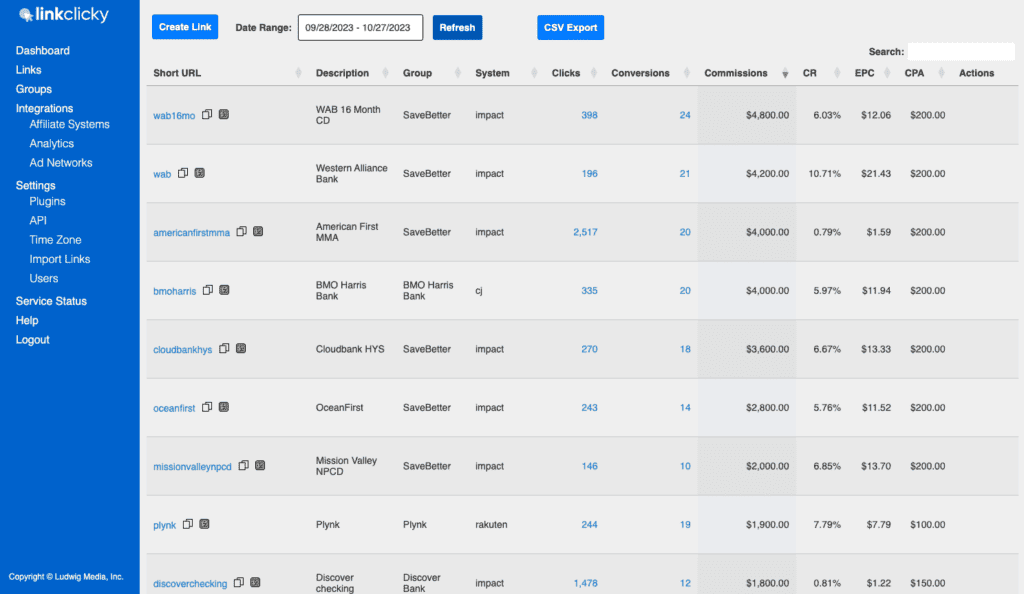Sort by Conversions column arrows

(690, 73)
